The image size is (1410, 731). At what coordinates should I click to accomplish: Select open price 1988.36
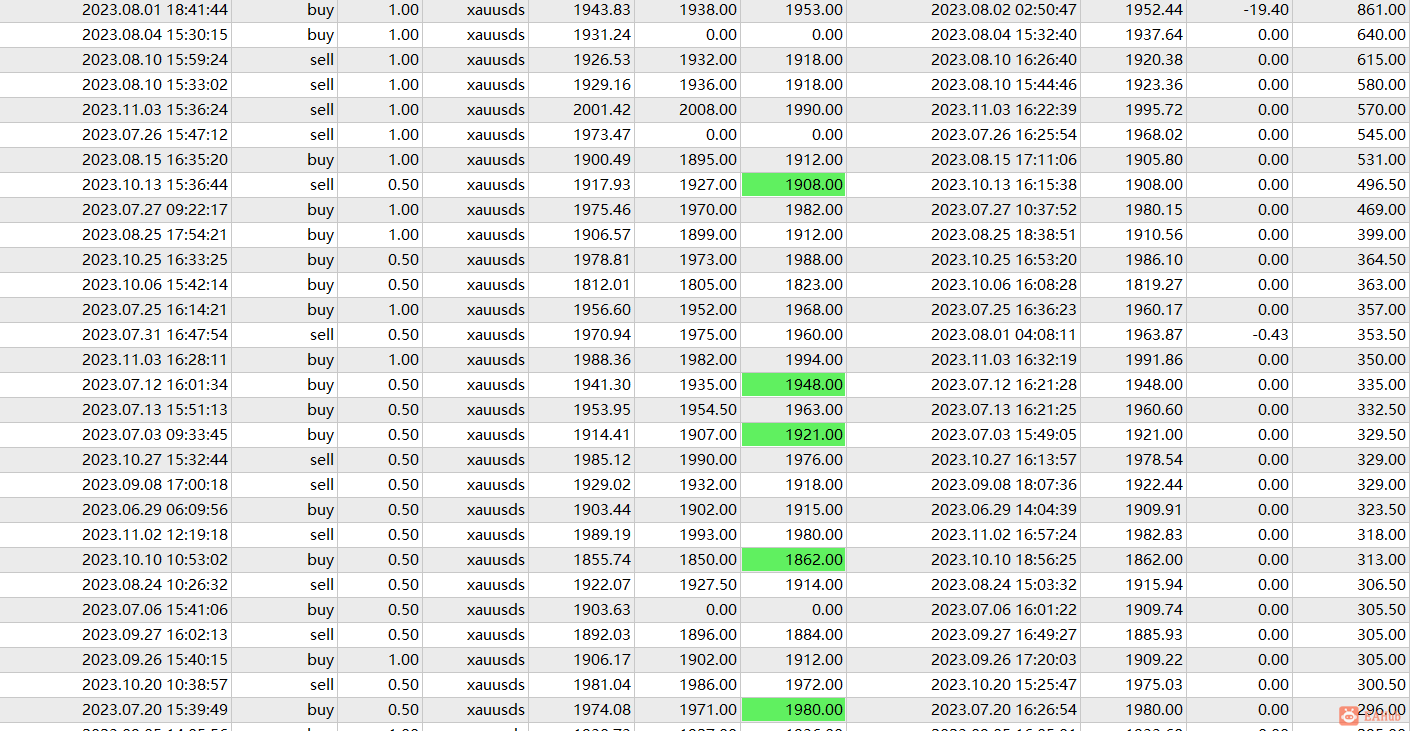click(602, 360)
